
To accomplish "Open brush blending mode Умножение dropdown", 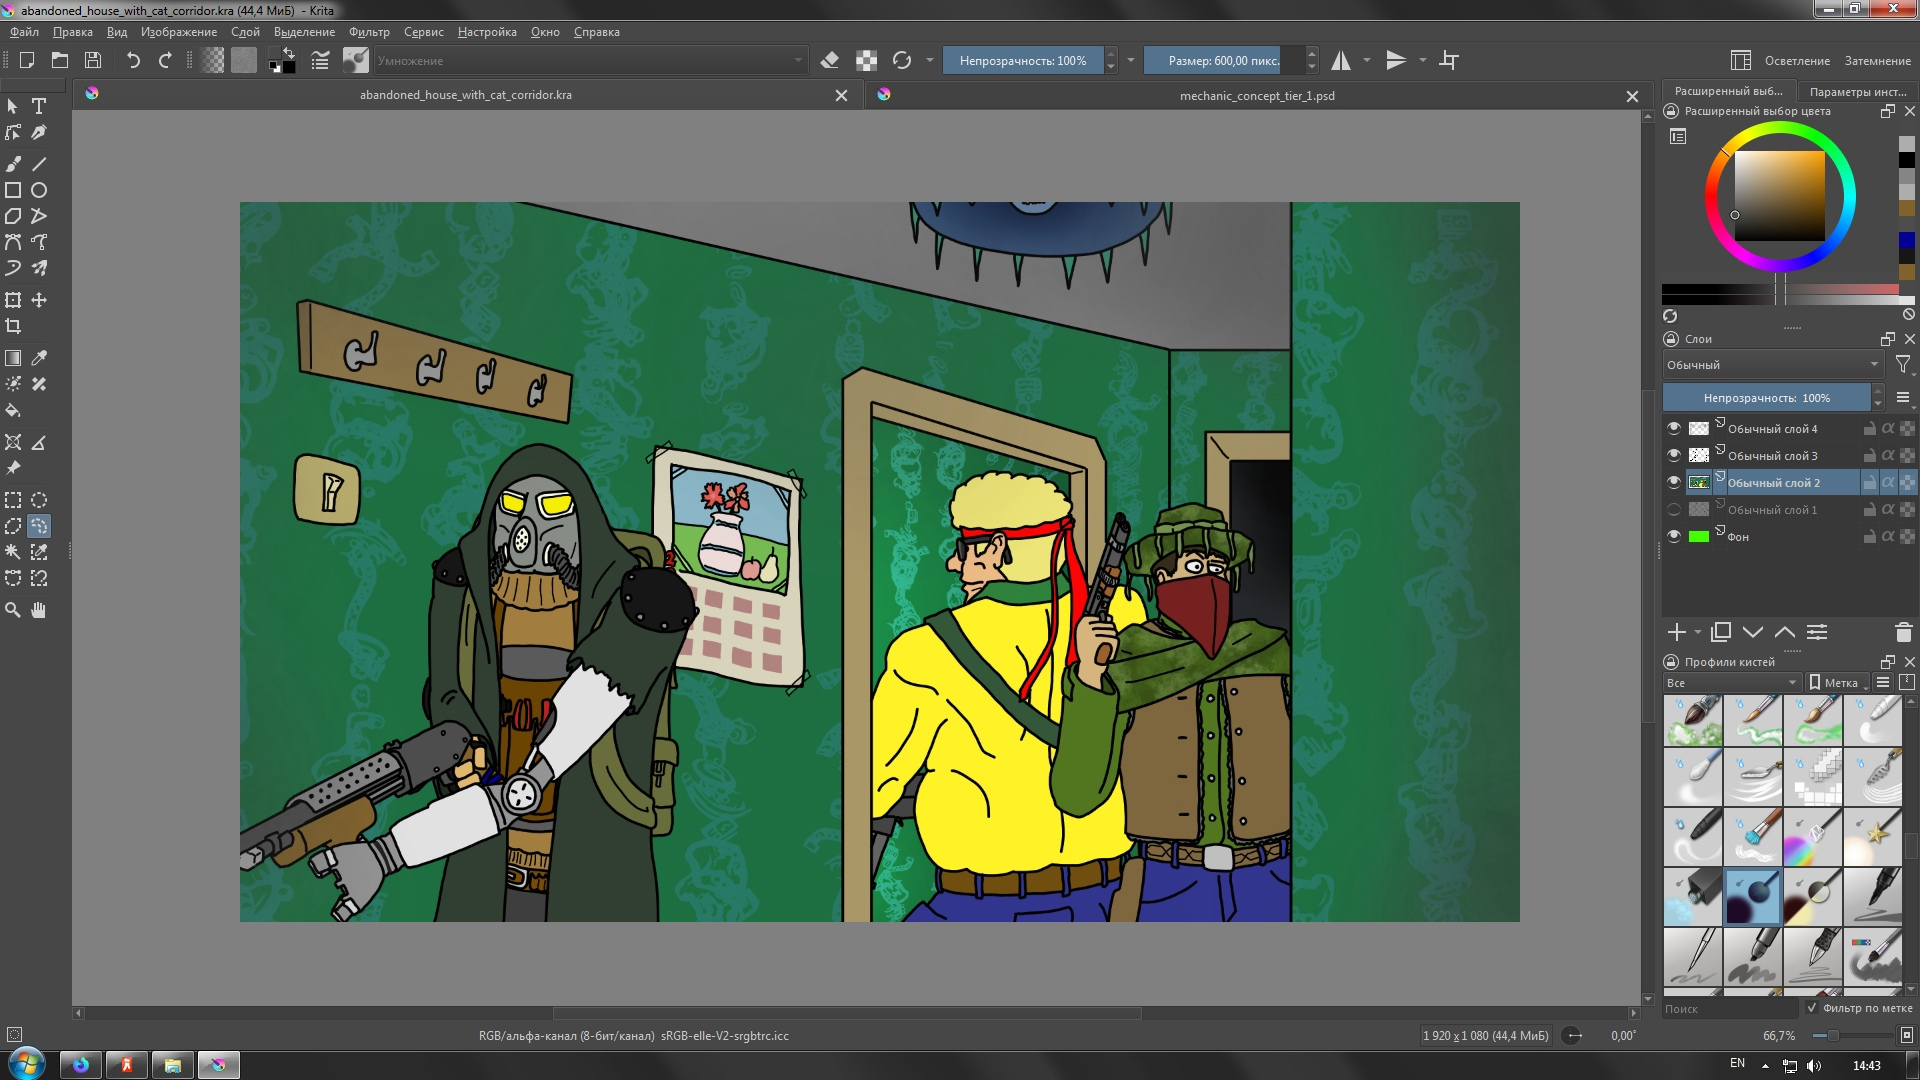I will tap(590, 61).
